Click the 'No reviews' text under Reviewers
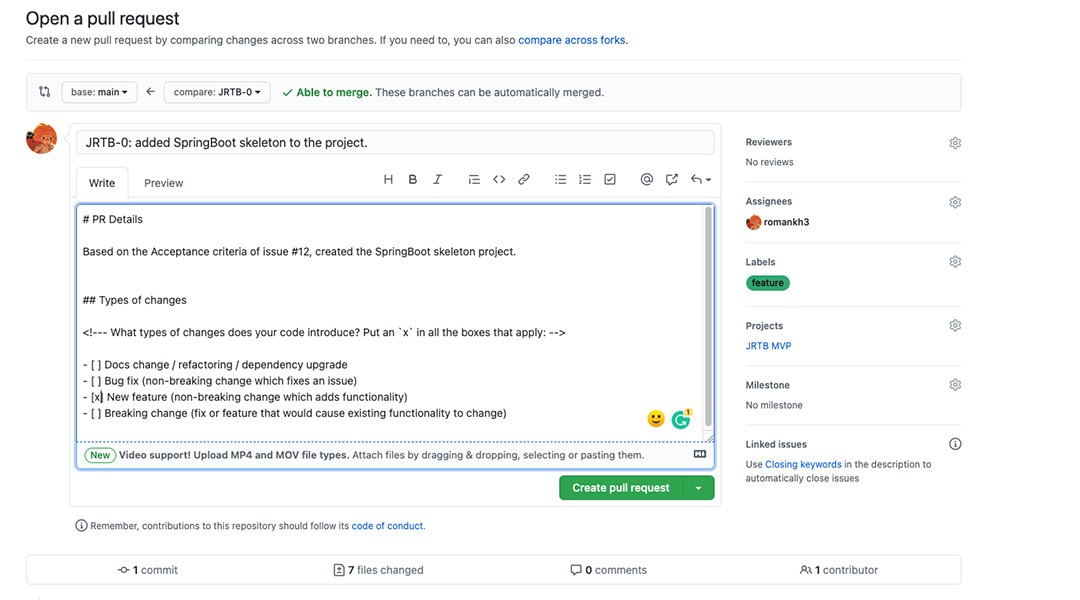 [x=769, y=162]
